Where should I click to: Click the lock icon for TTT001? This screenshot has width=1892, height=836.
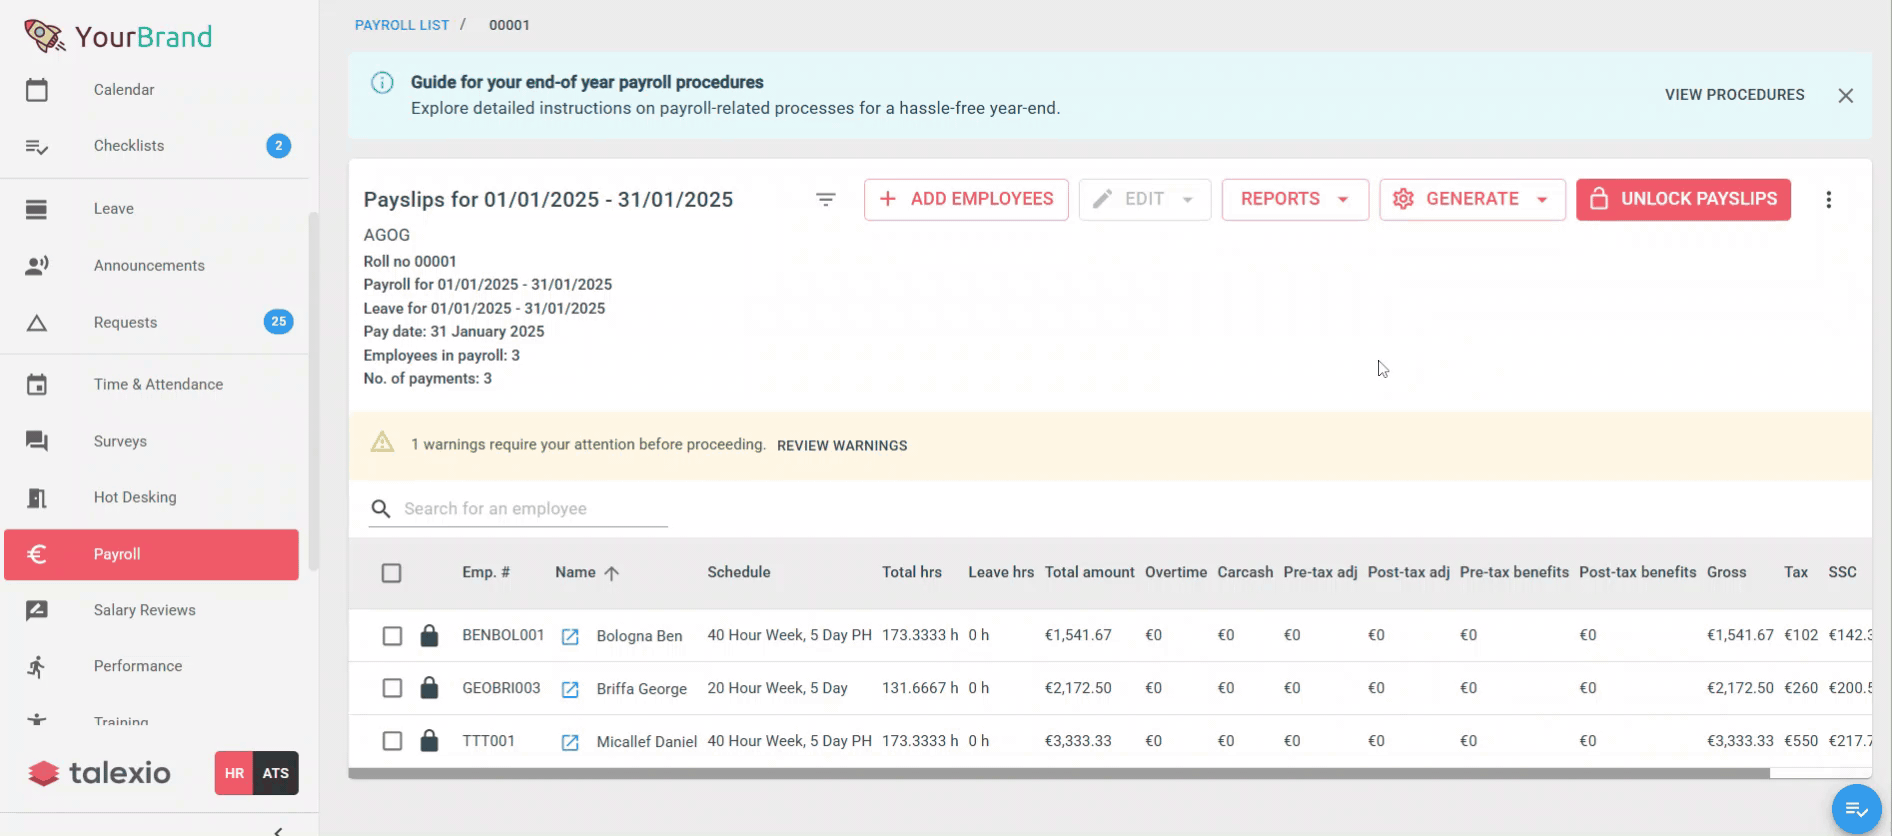point(429,741)
